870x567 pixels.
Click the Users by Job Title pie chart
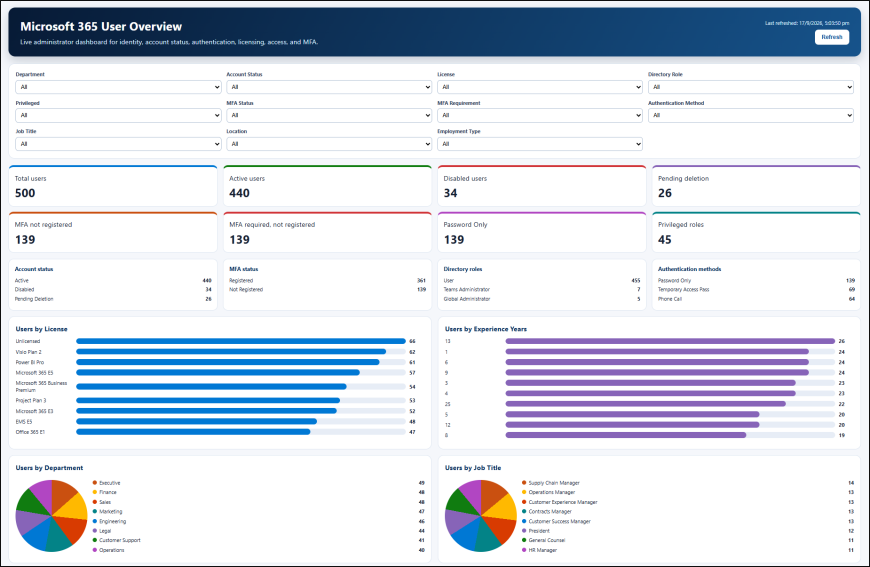tap(480, 516)
